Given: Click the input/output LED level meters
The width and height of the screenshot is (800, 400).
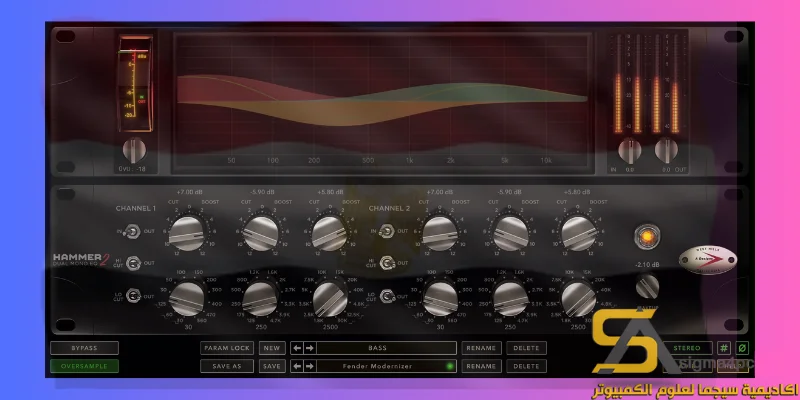Looking at the screenshot, I should 647,83.
